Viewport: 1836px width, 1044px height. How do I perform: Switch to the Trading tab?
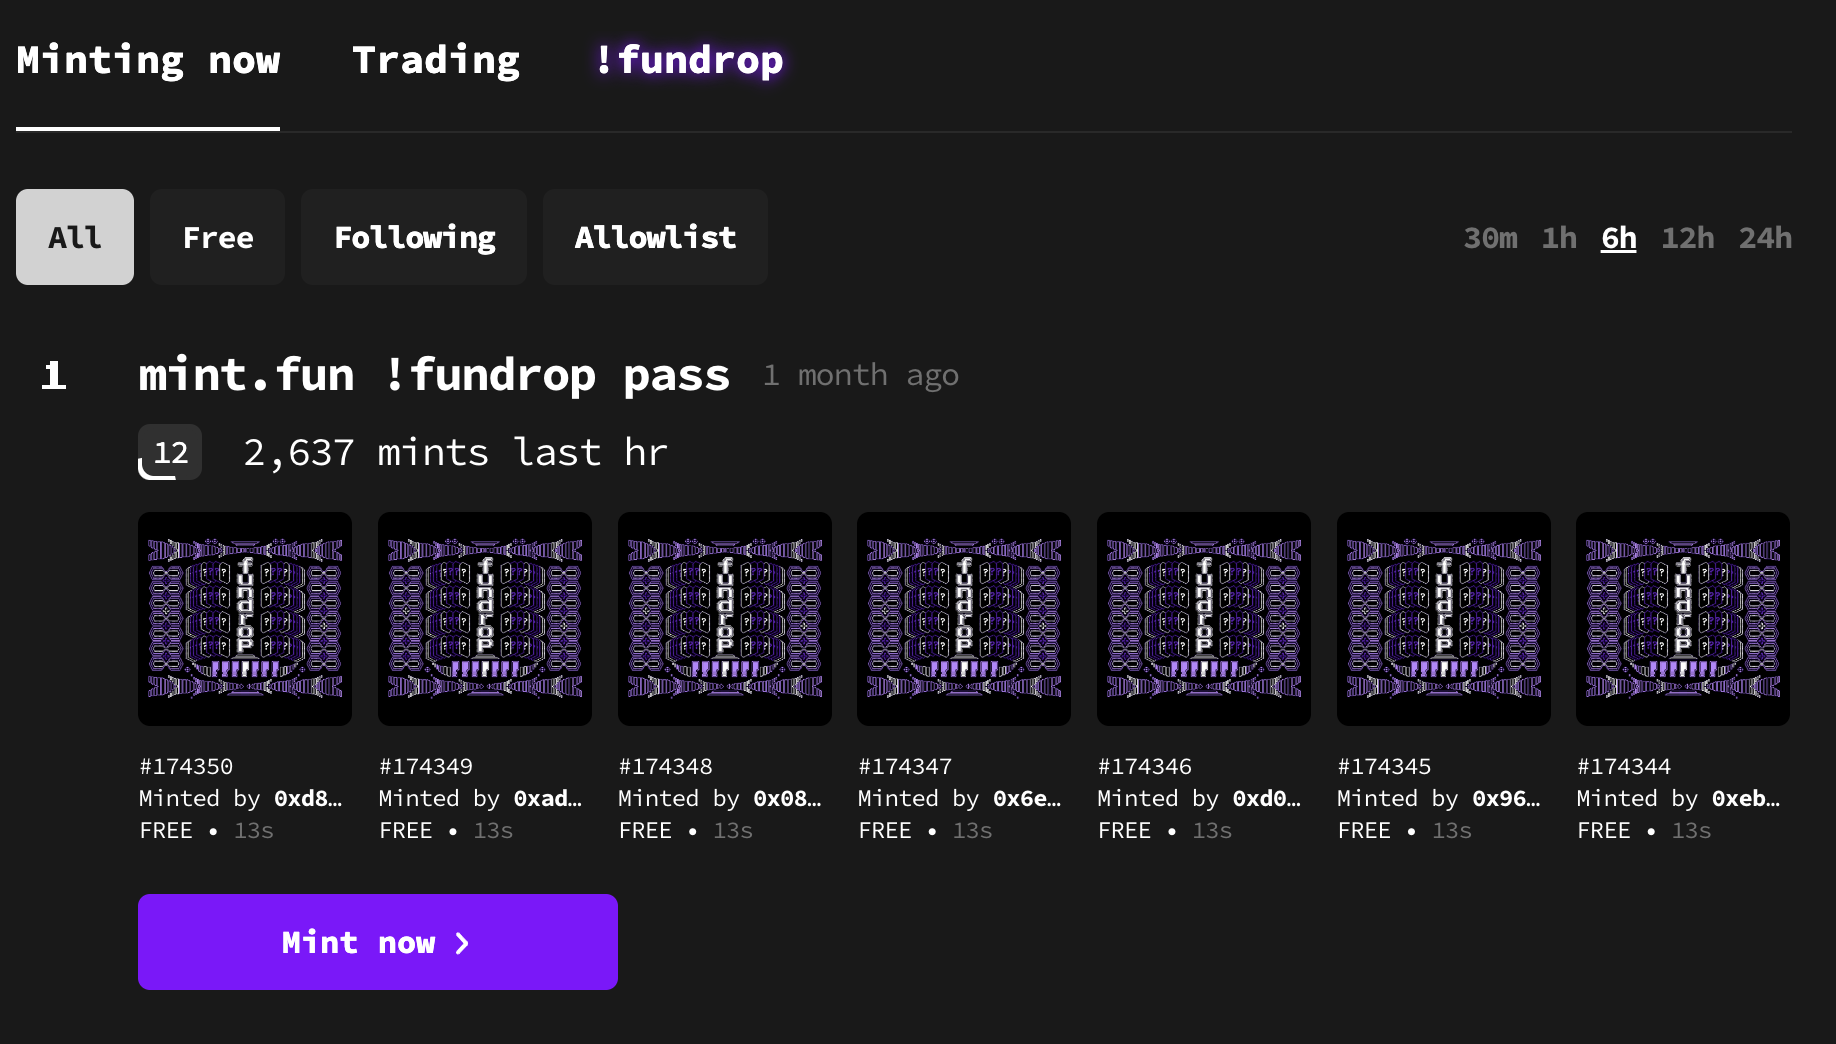point(435,60)
